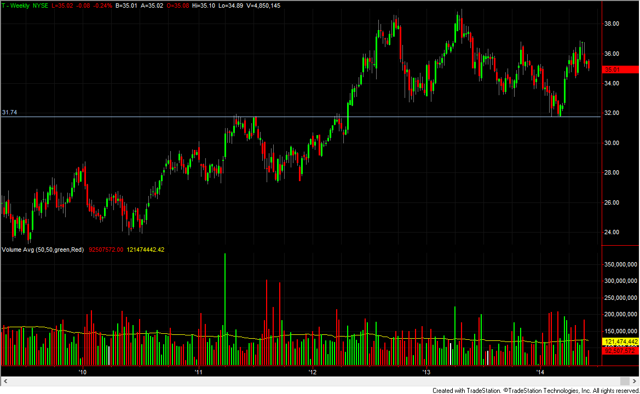This screenshot has height=394, width=640.
Task: Click the 'Lo=34.89' low value
Action: [x=232, y=6]
